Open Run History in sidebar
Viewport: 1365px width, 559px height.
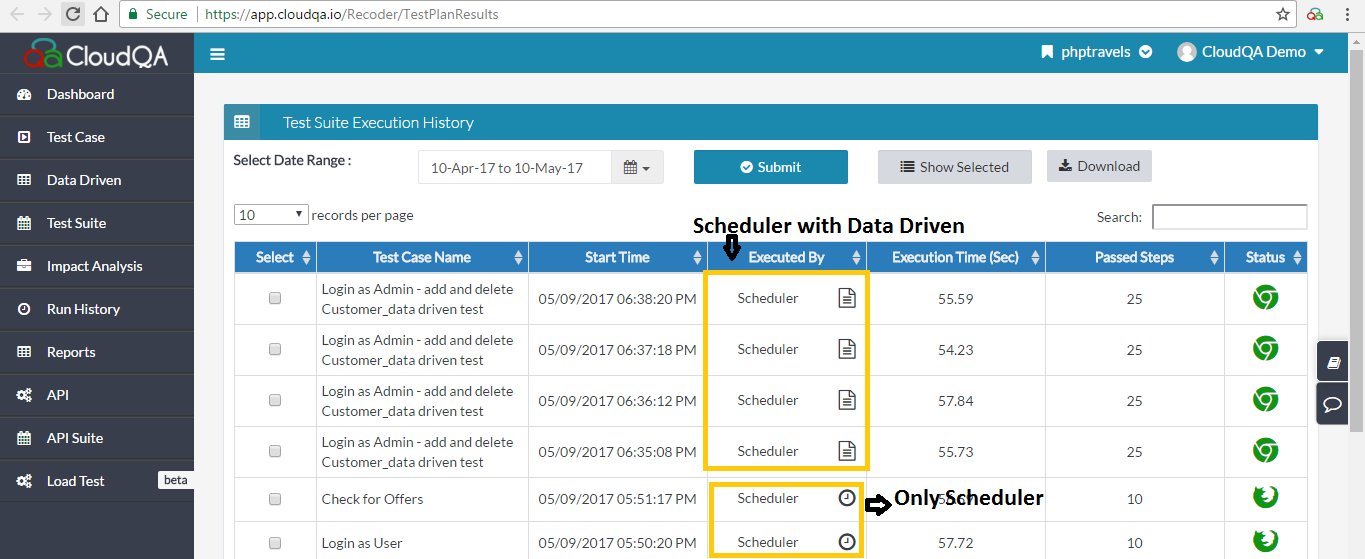pyautogui.click(x=97, y=309)
